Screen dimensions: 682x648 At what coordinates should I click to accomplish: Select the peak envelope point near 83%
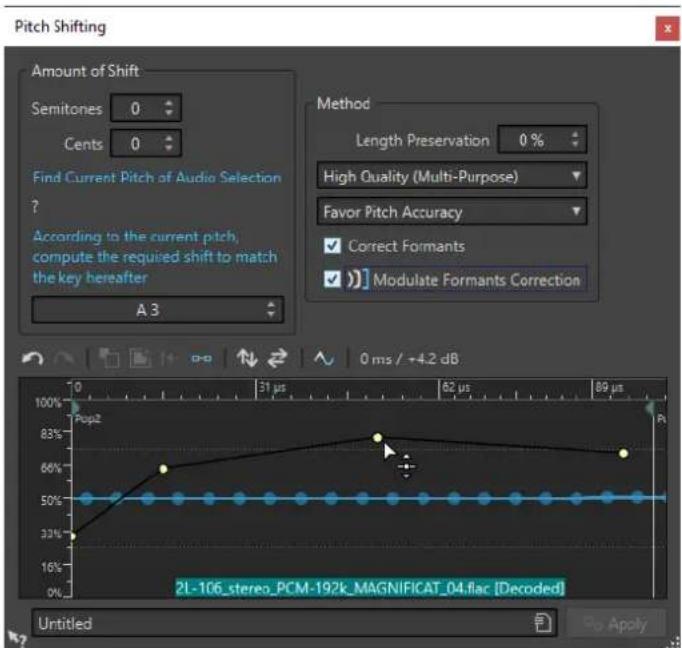378,438
